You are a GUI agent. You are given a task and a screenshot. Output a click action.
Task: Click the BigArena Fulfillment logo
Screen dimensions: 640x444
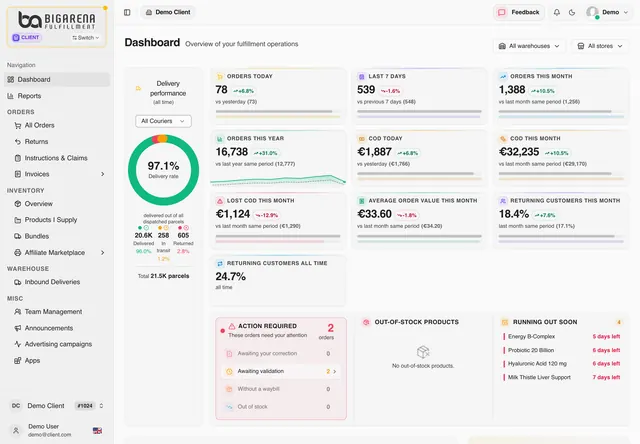(57, 20)
